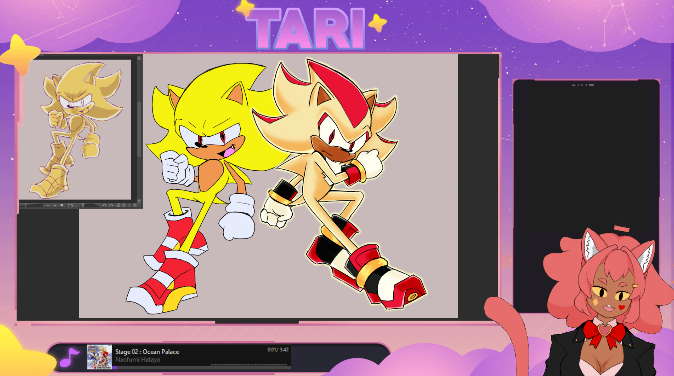674x376 pixels.
Task: Click the sub view scroll-up arrow
Action: 139,58
